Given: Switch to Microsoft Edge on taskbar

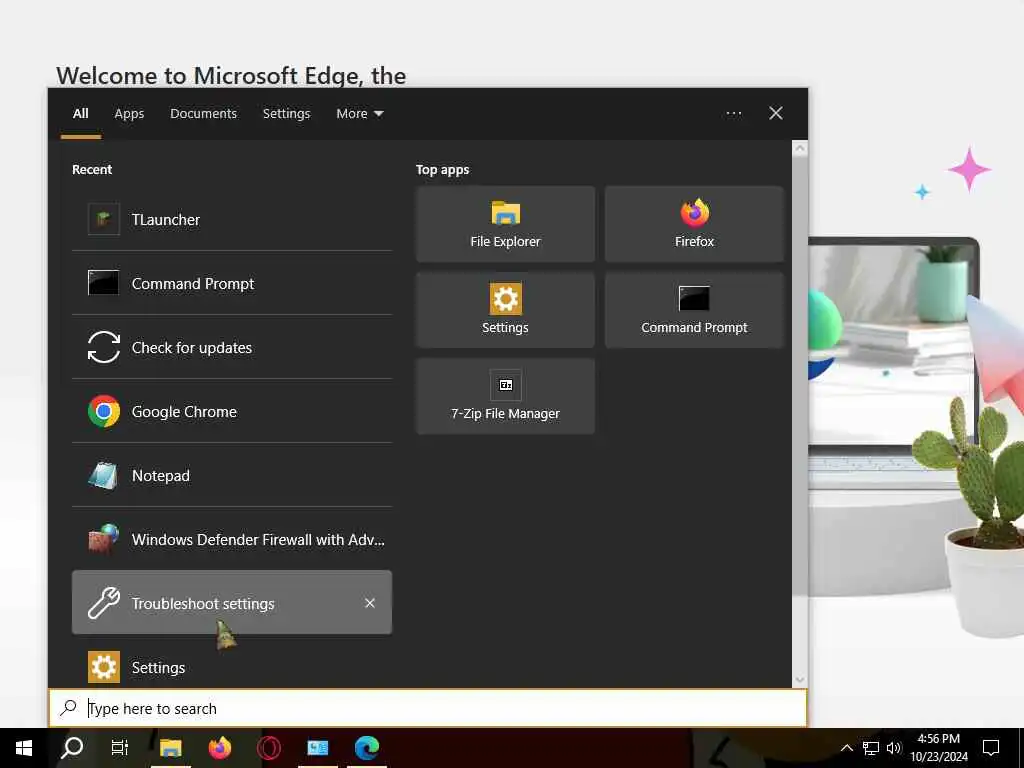Looking at the screenshot, I should (x=367, y=748).
